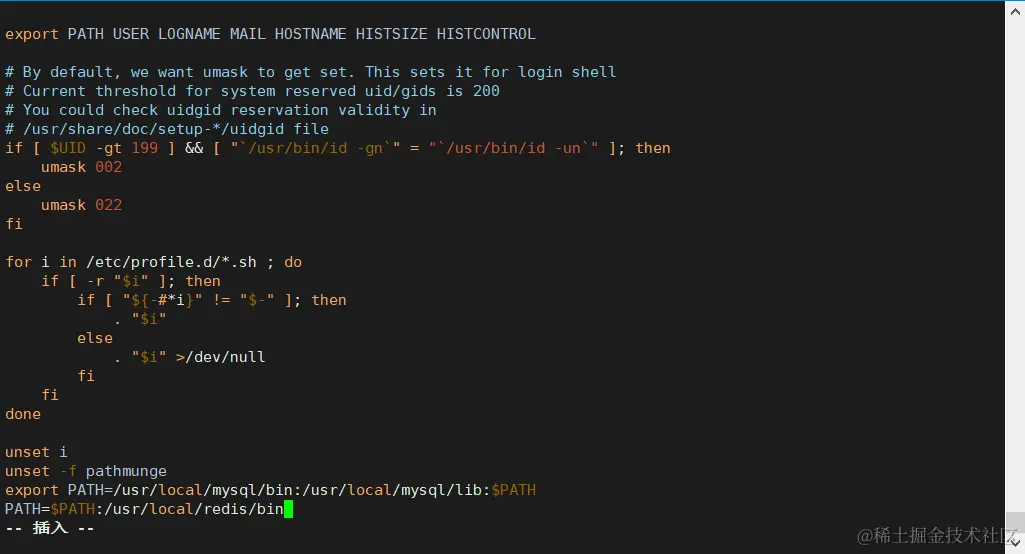Click the -- 插入 -- insert mode indicator
The height and width of the screenshot is (554, 1025).
[x=50, y=528]
